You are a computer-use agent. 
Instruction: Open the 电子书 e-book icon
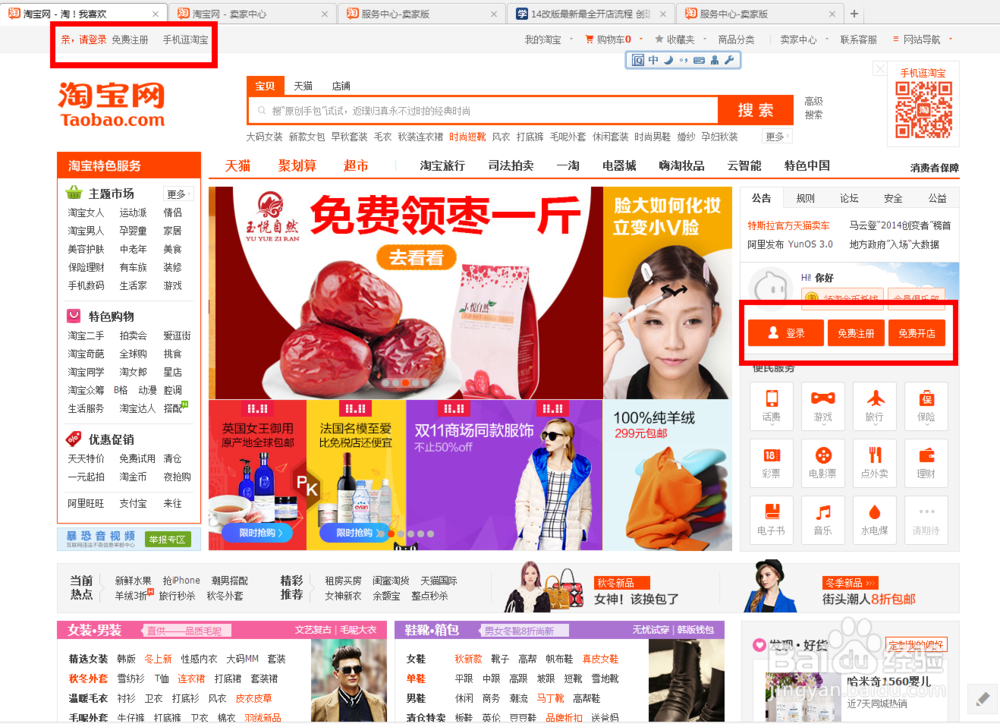(772, 519)
